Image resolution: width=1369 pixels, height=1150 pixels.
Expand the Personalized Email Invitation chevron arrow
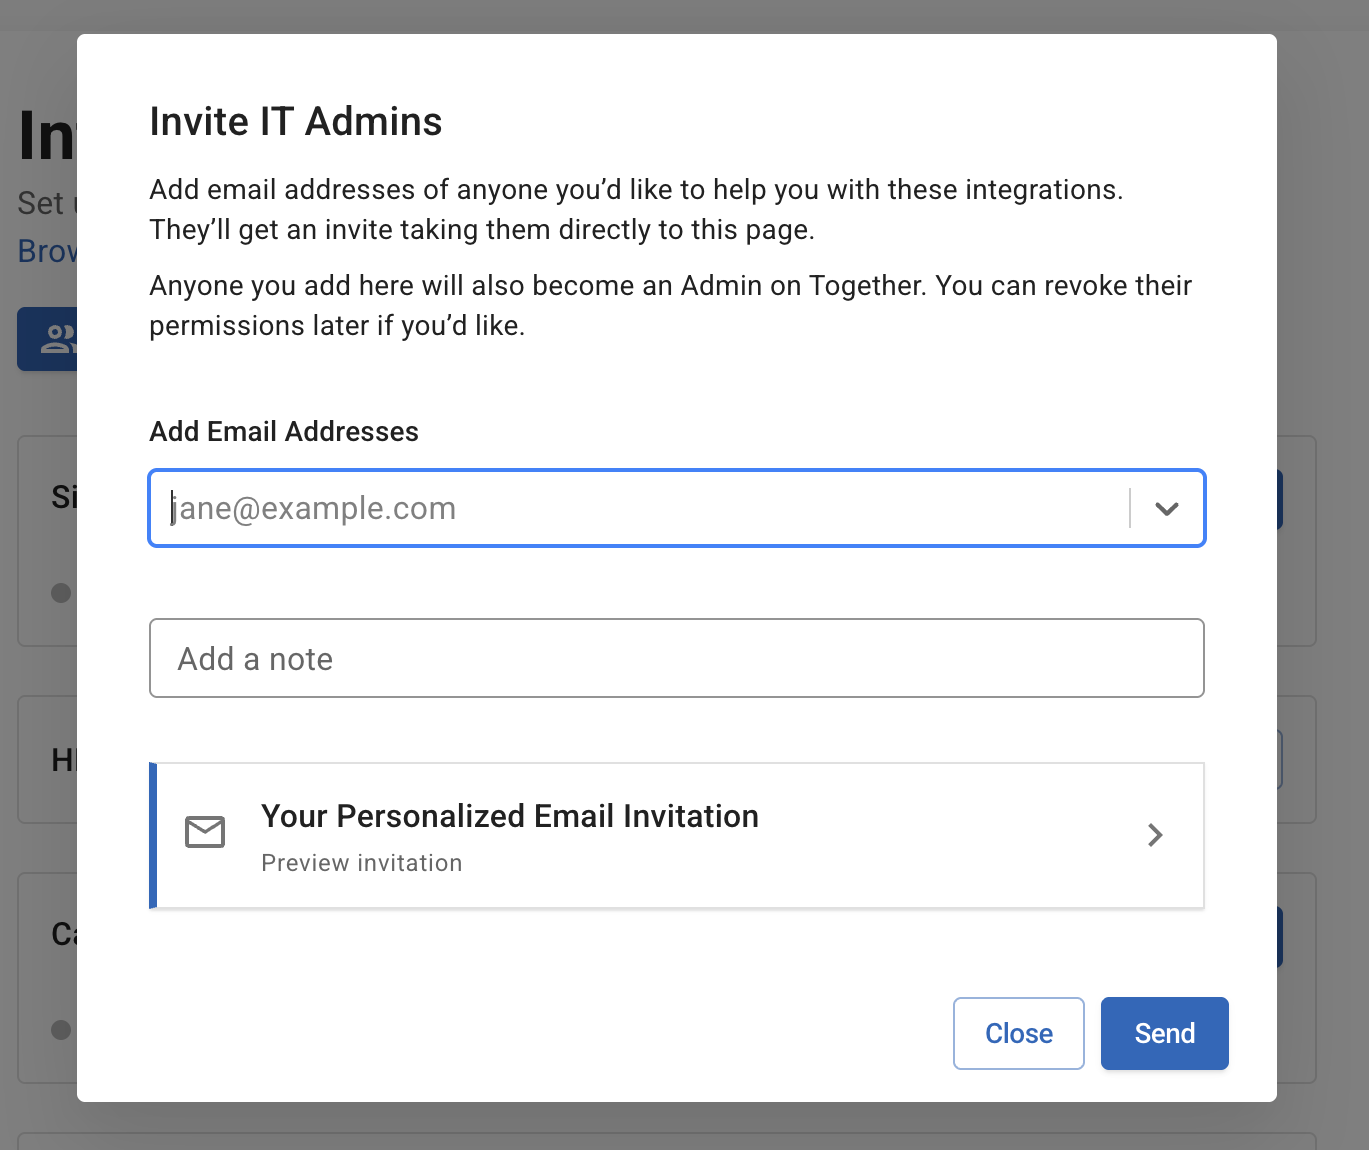click(x=1155, y=835)
